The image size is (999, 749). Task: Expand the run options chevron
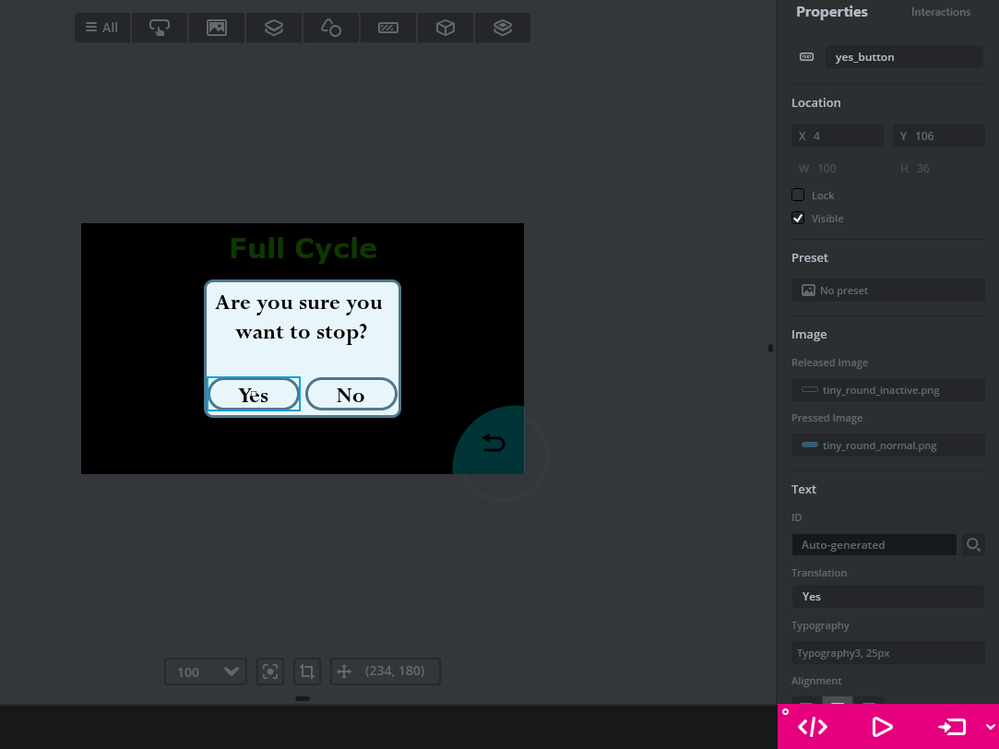[990, 727]
